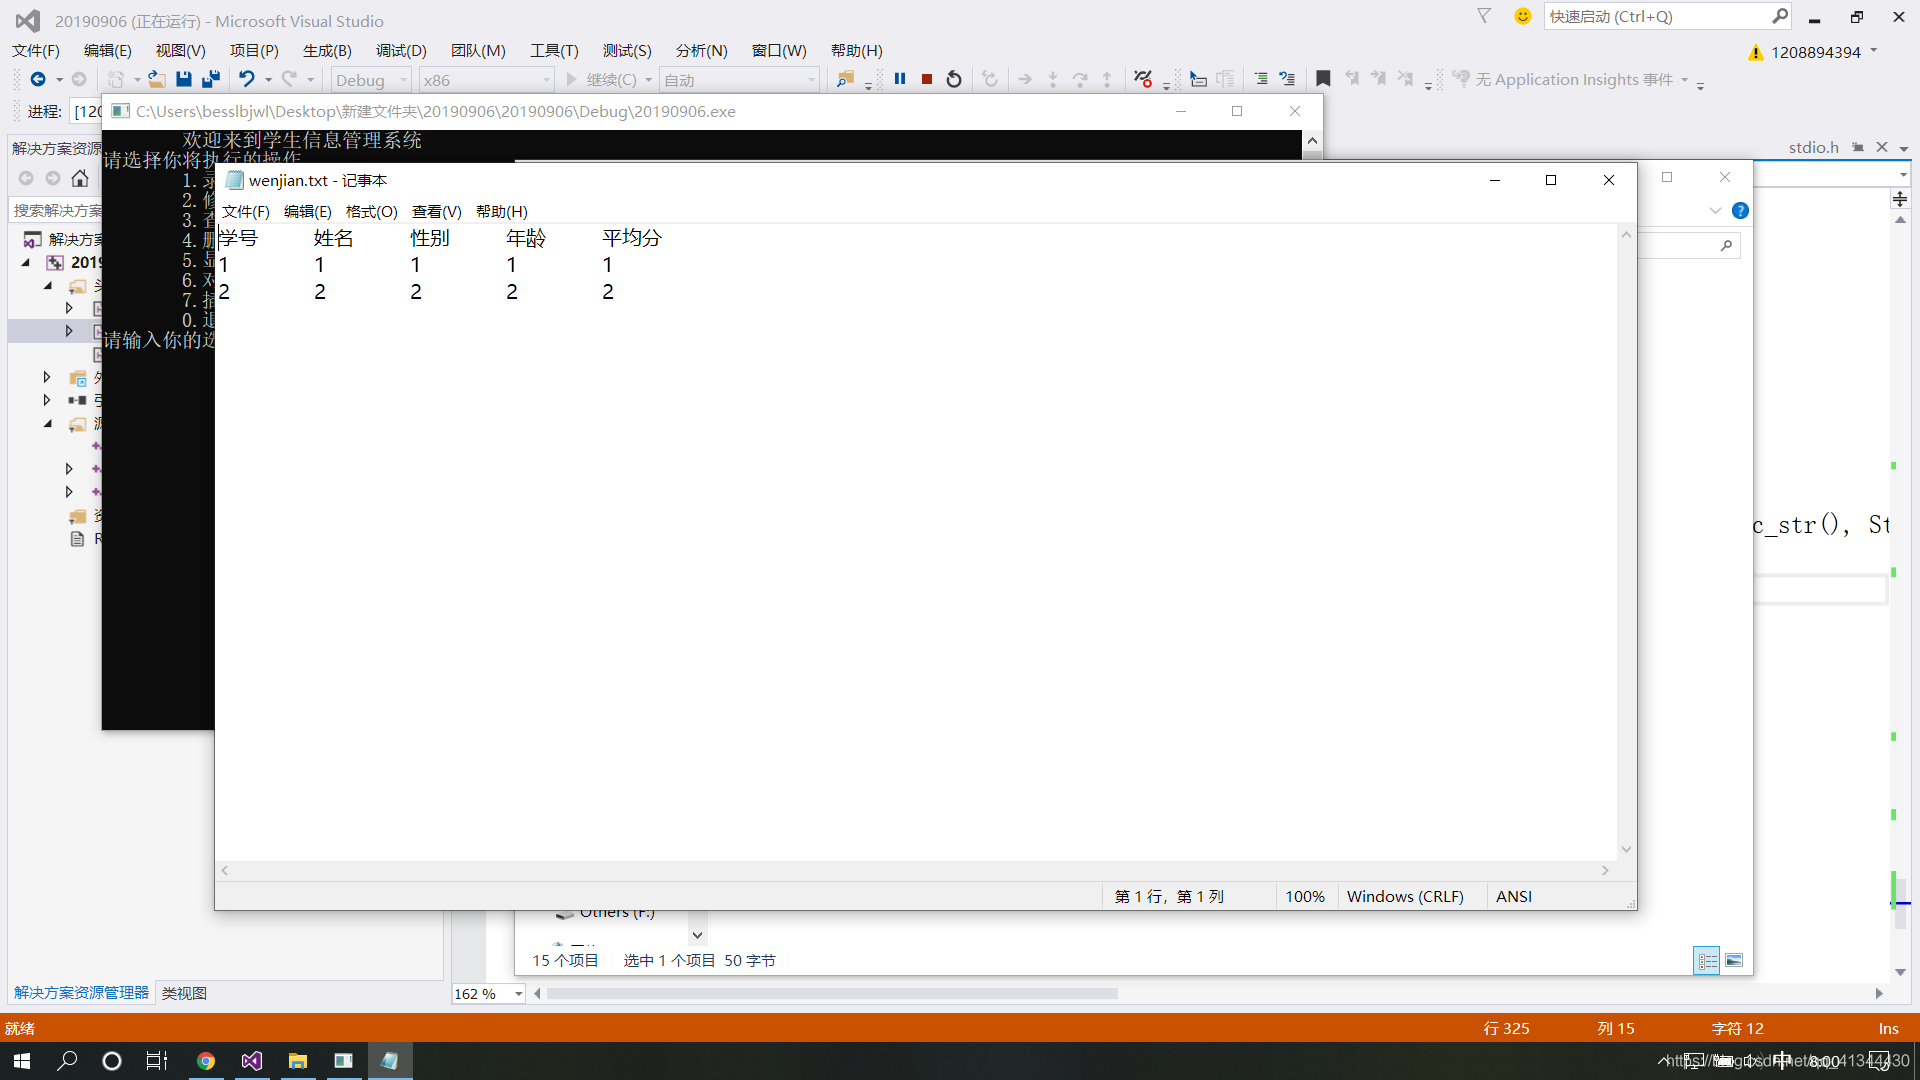Open Visual Studio 工具(T) menu

pyautogui.click(x=554, y=50)
